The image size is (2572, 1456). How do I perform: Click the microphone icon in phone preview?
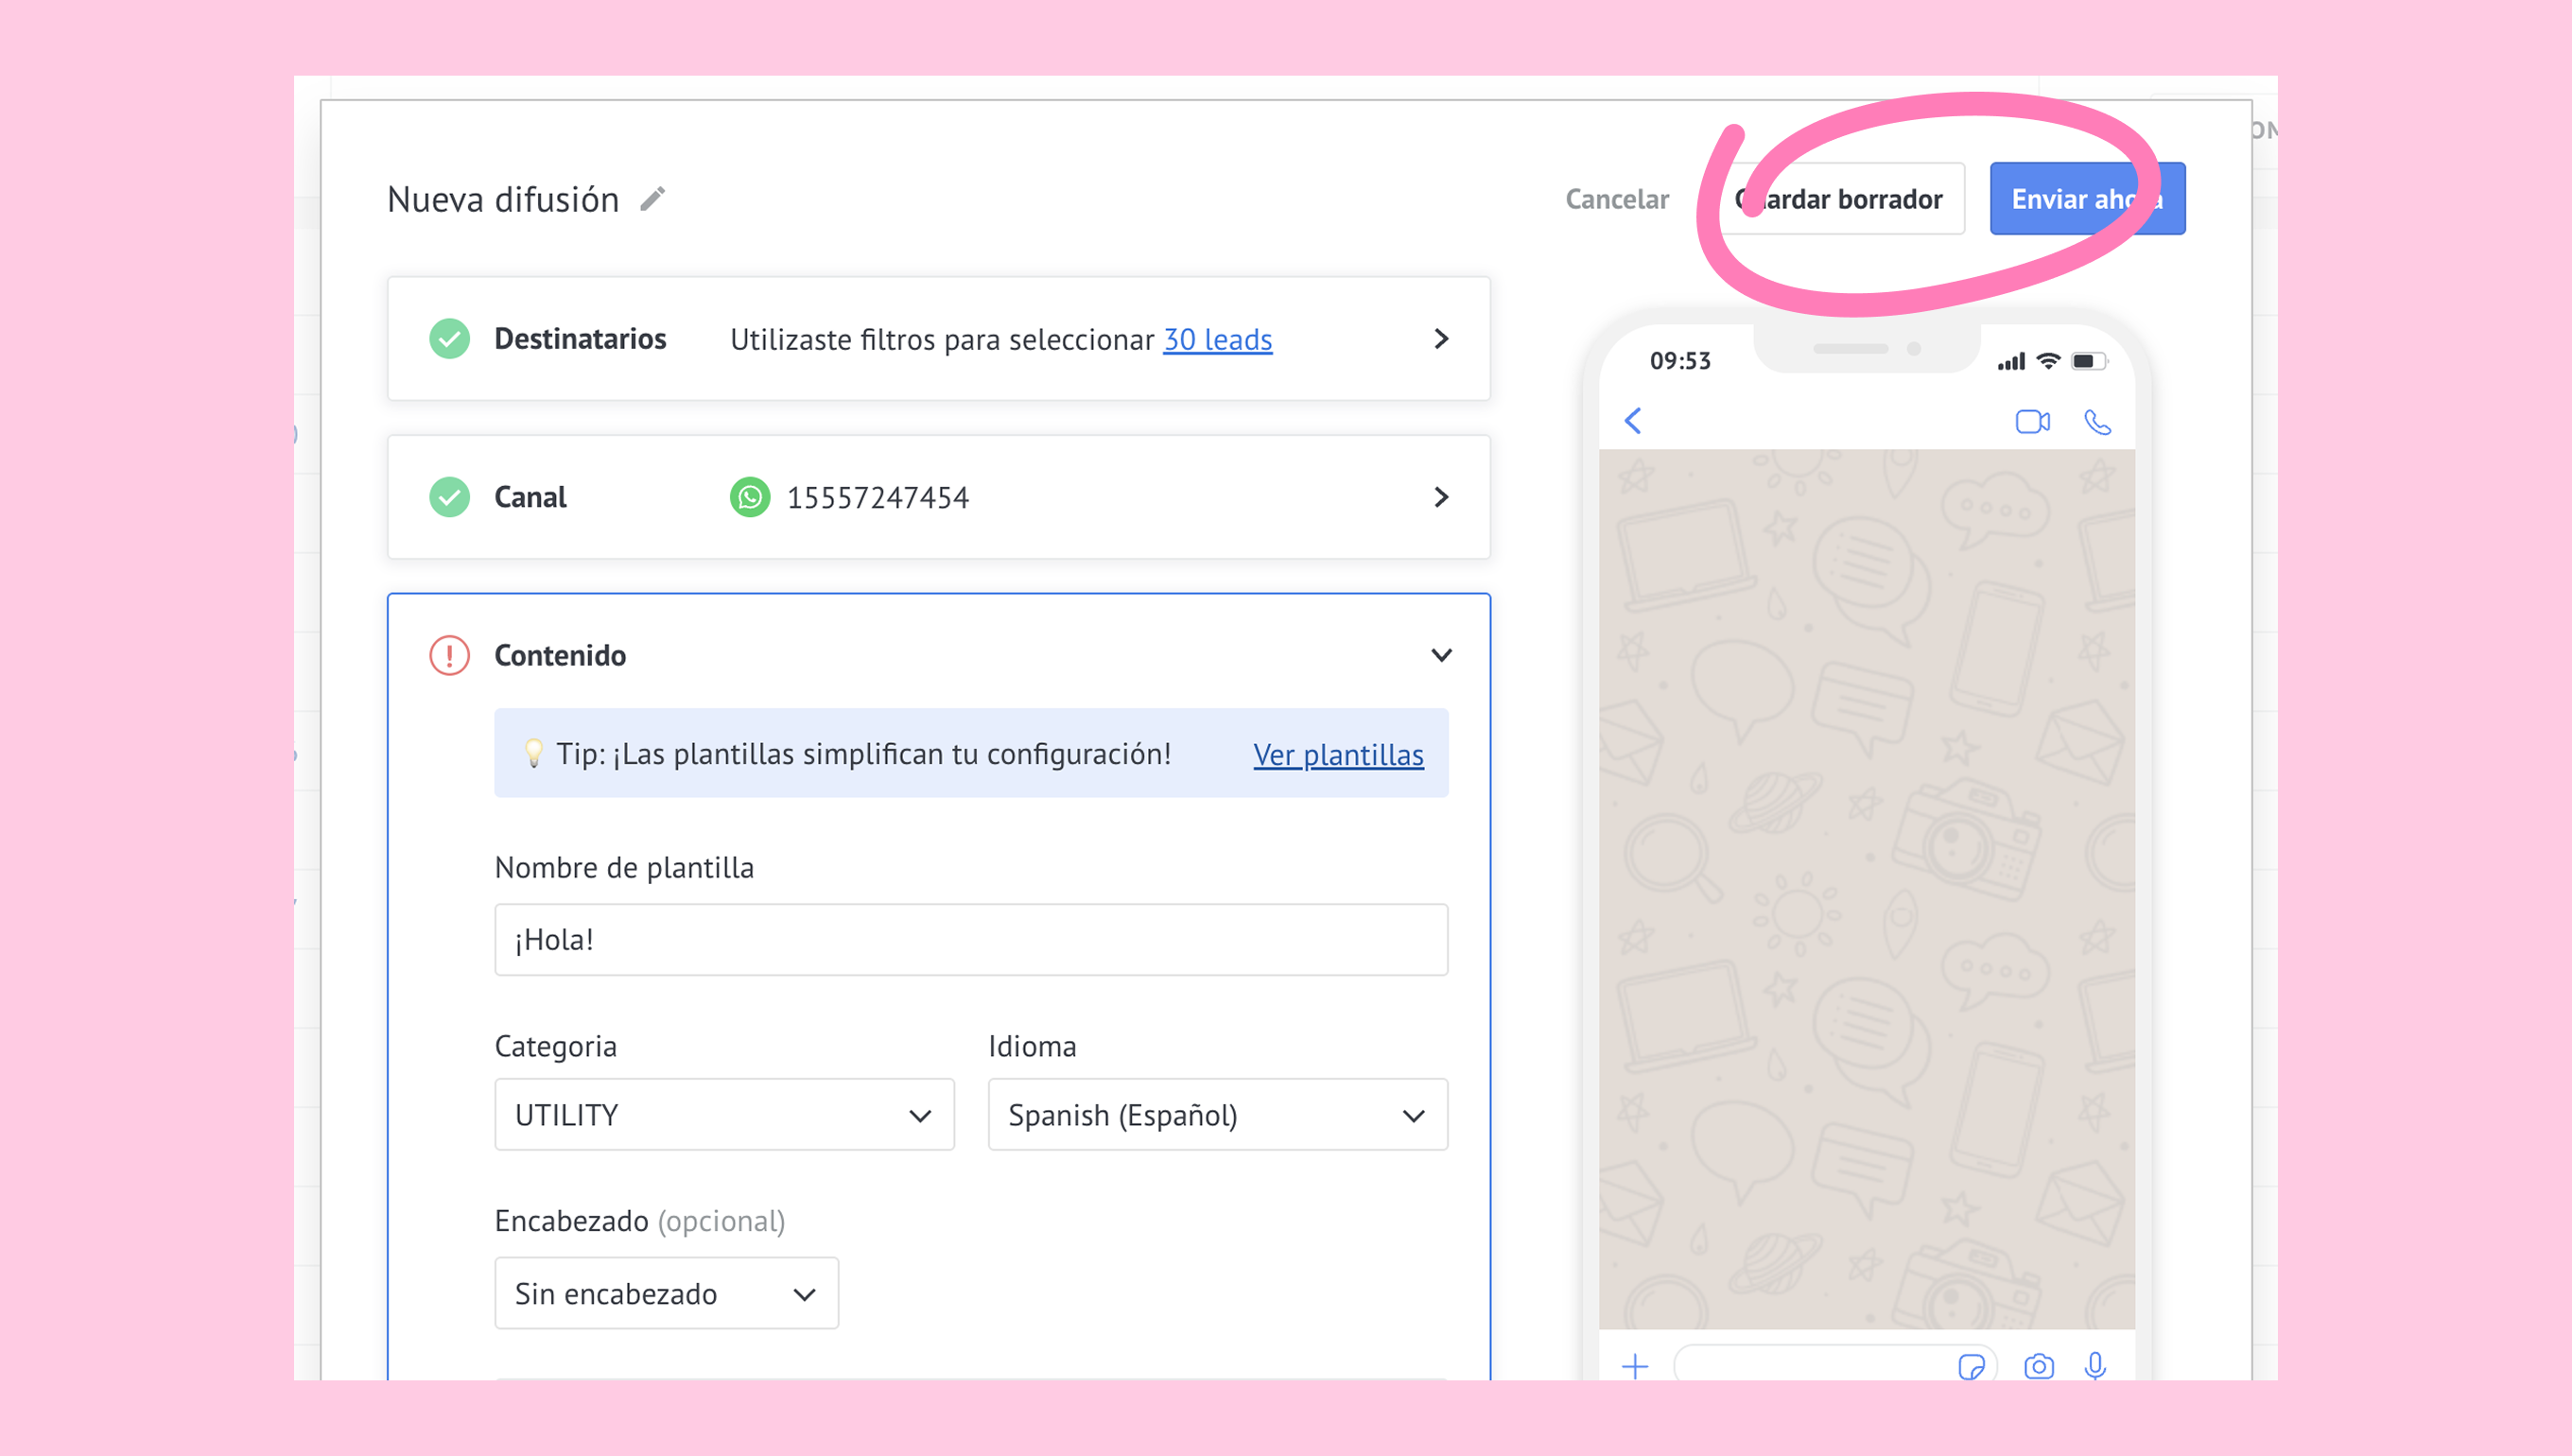(2095, 1366)
